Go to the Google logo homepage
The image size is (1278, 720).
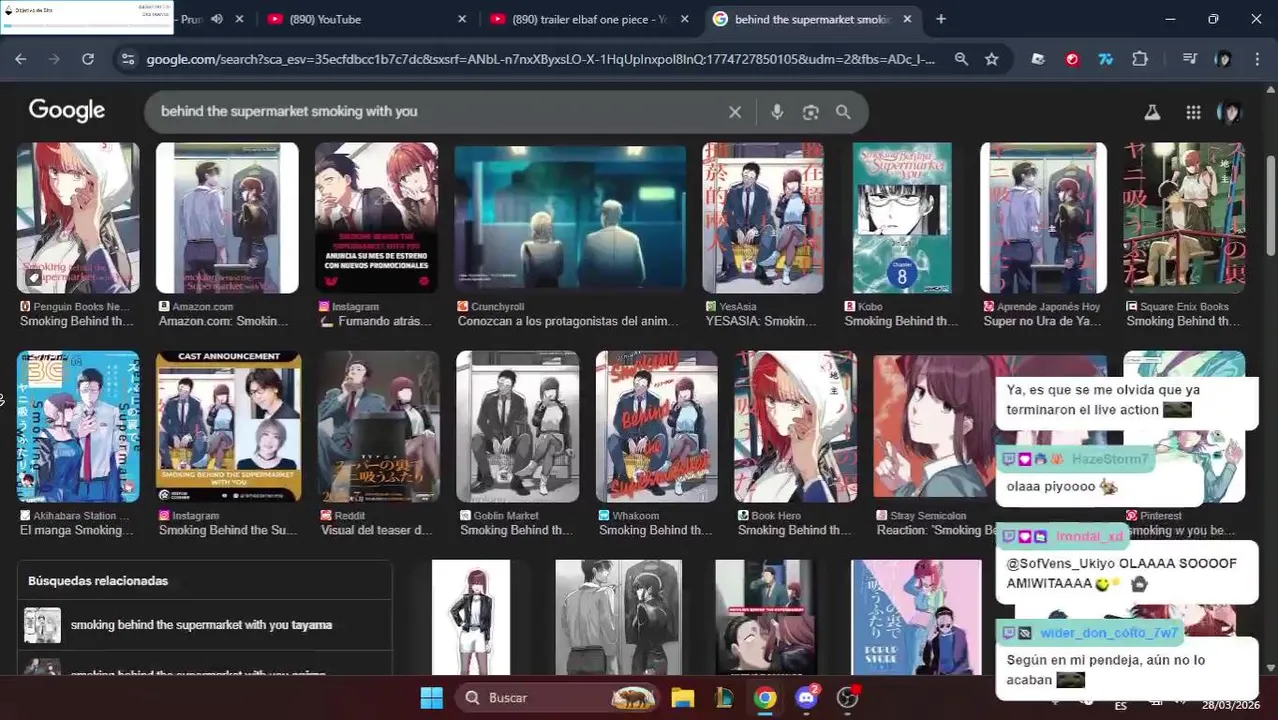point(67,110)
